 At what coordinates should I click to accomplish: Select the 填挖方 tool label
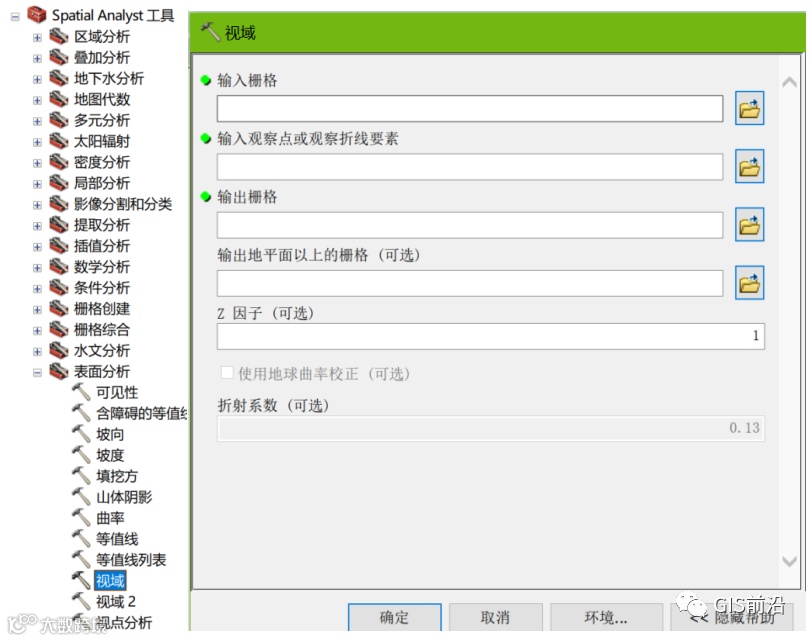pos(117,476)
